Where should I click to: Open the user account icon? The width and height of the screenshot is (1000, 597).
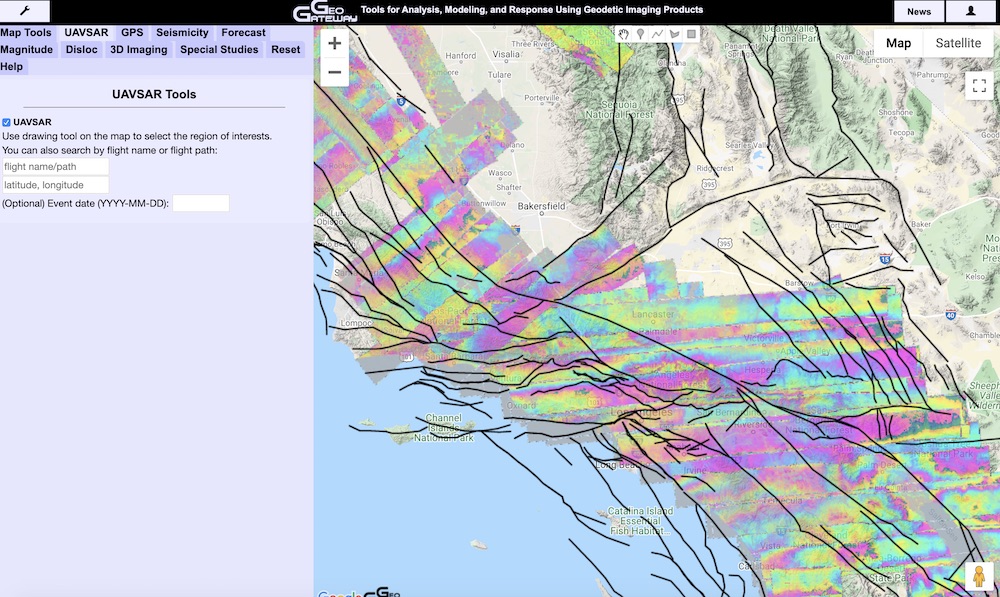pos(971,11)
